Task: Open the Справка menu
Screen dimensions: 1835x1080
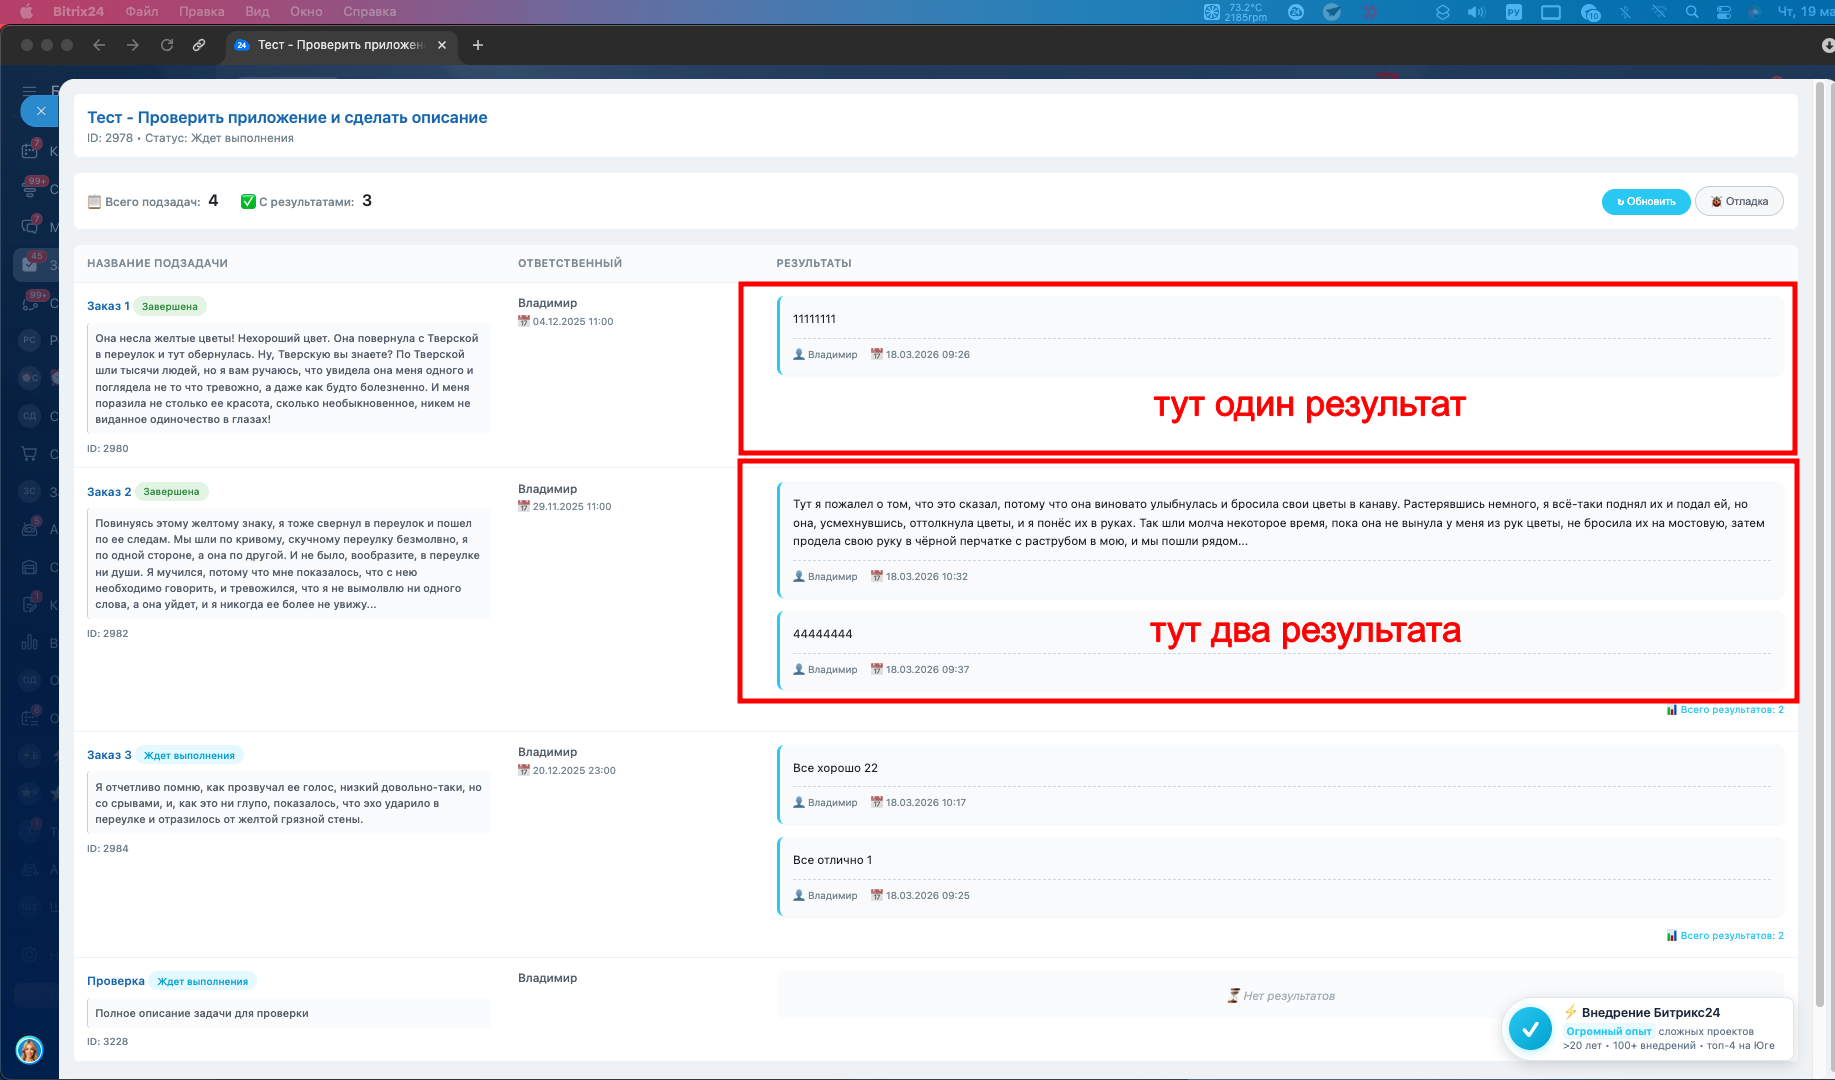Action: (x=369, y=12)
